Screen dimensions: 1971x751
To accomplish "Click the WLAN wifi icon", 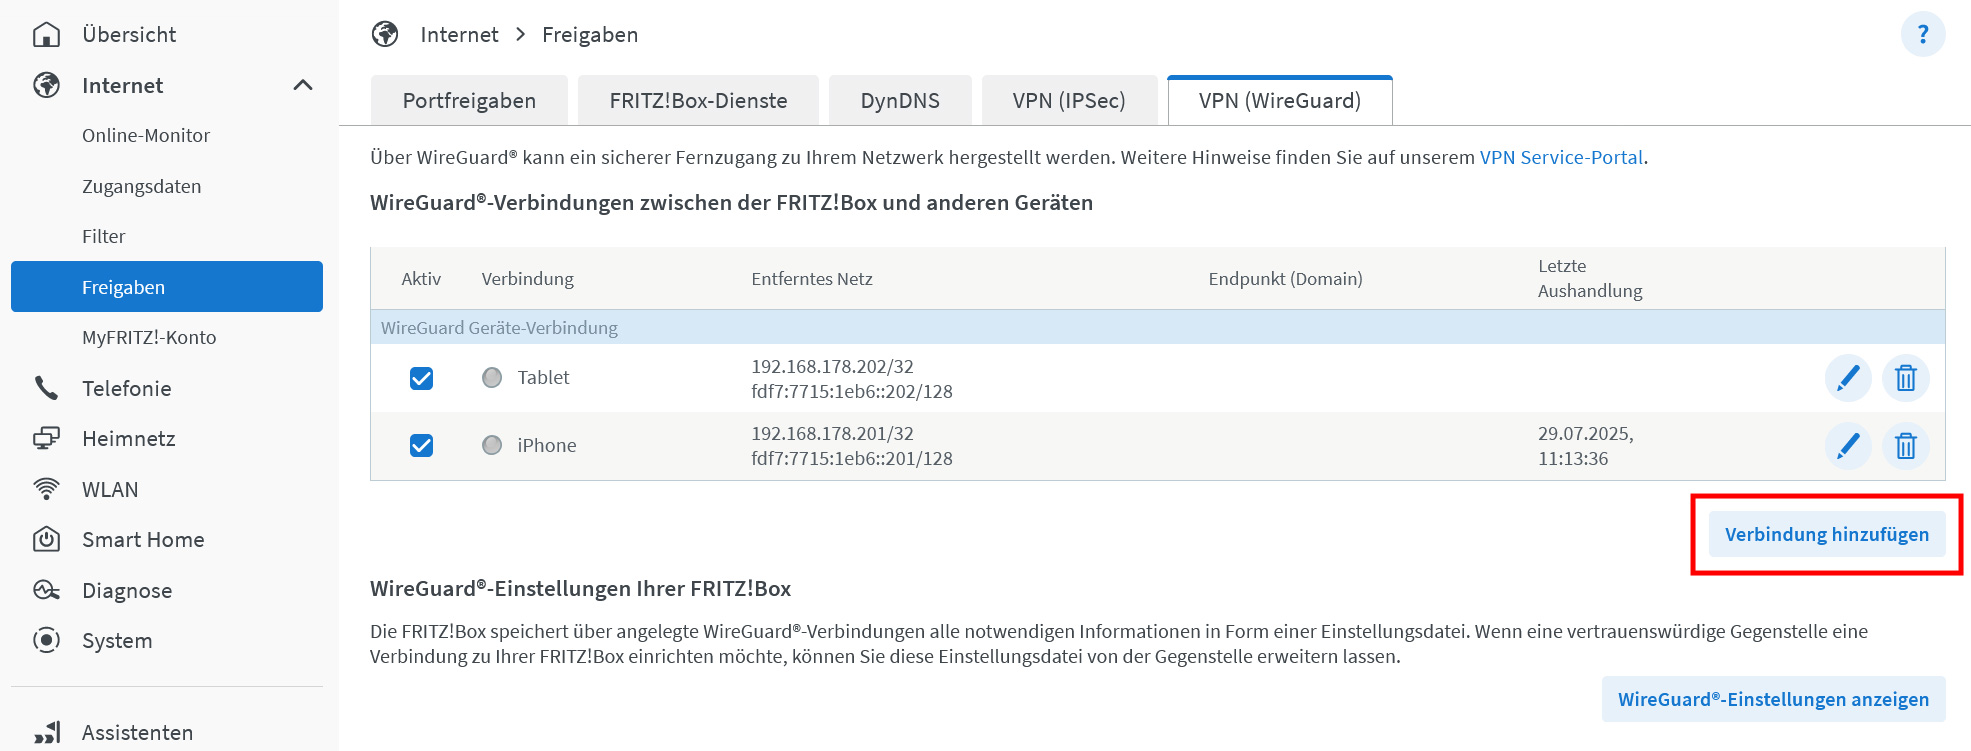I will pyautogui.click(x=46, y=489).
